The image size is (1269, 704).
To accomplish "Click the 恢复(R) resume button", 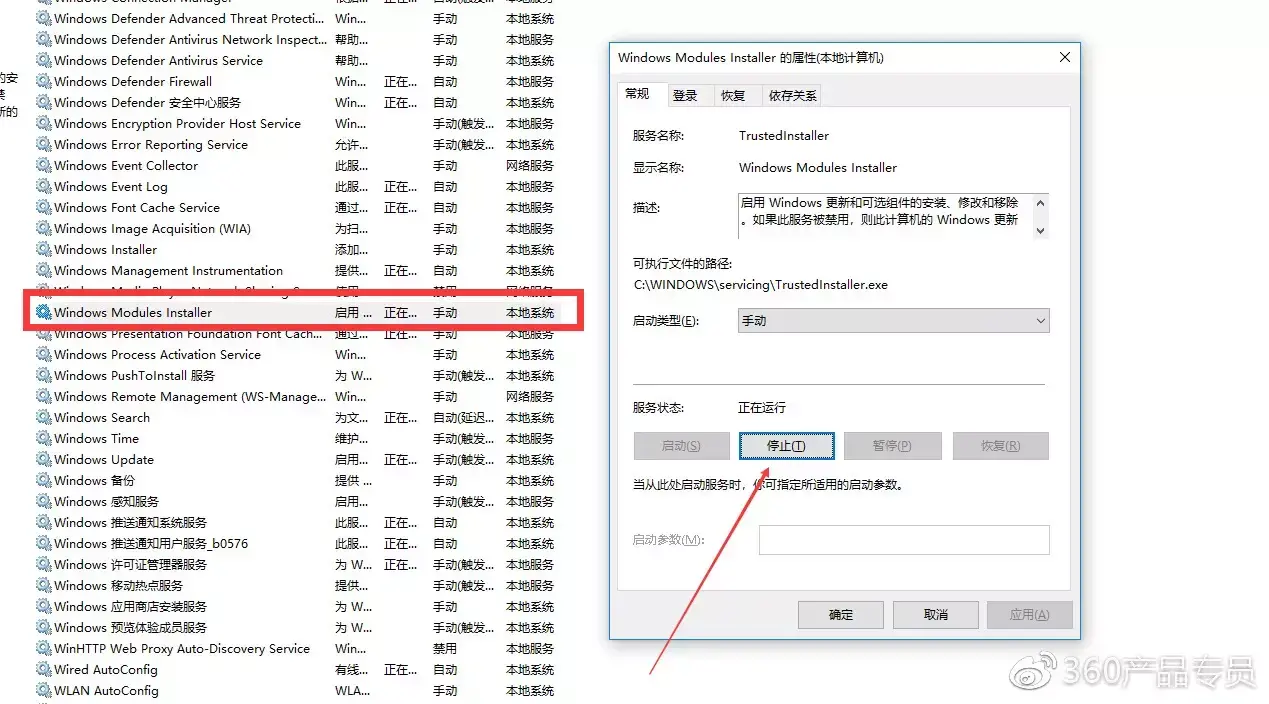I will 1001,446.
